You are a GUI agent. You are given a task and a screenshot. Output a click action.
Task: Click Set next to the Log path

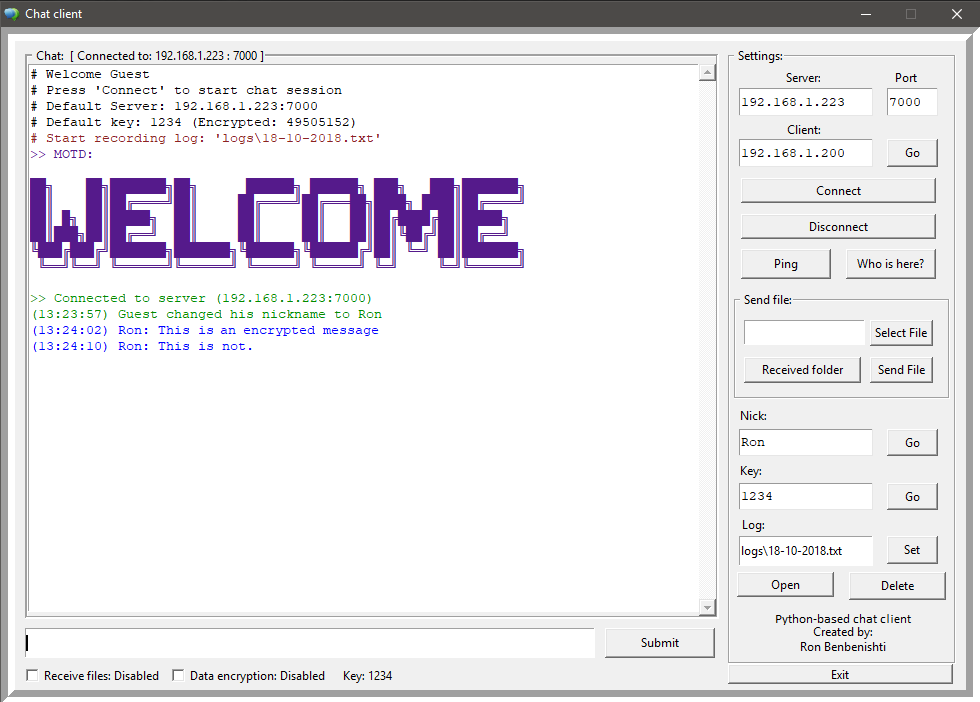tap(912, 549)
